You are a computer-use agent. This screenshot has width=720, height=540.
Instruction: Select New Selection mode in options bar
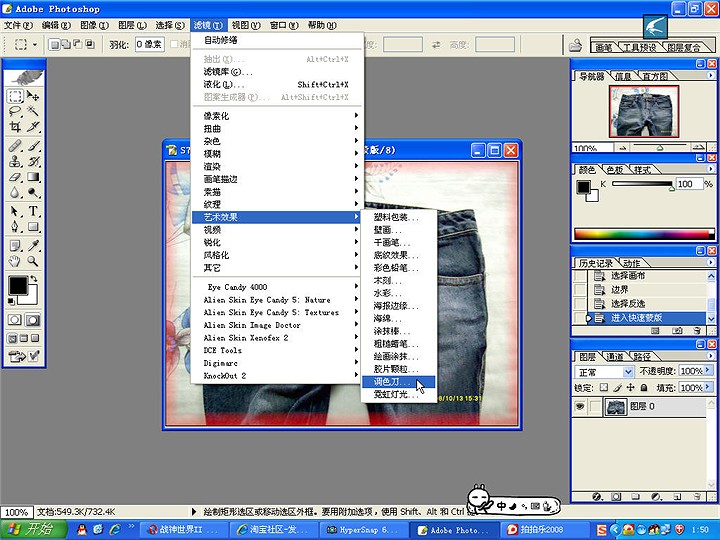[54, 45]
